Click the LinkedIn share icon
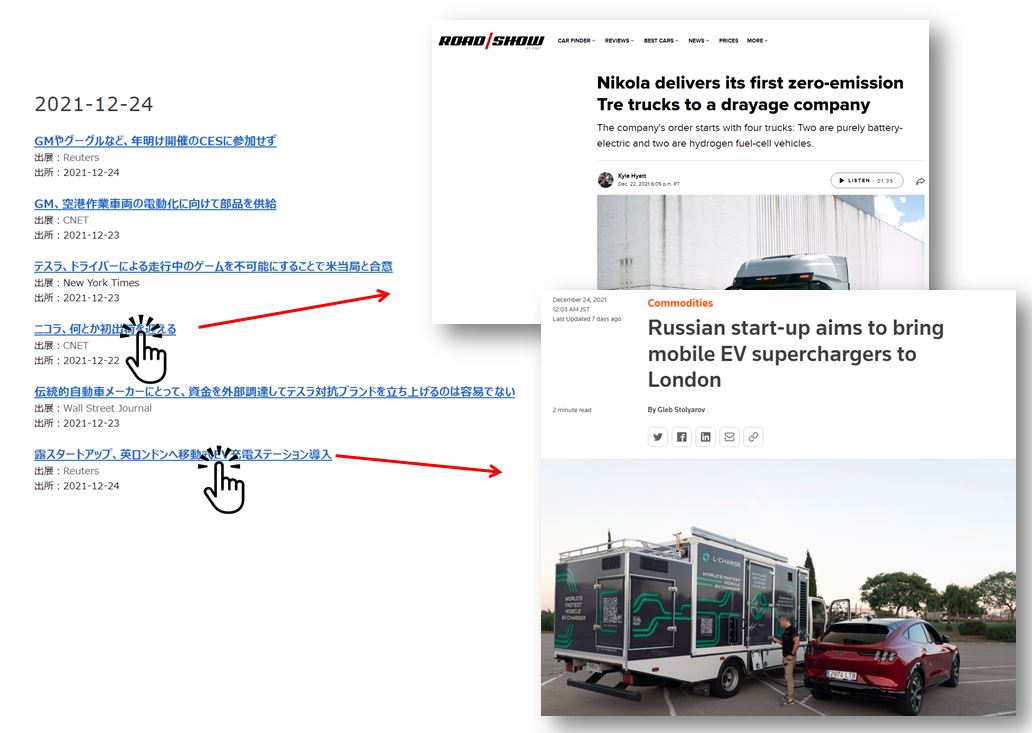The height and width of the screenshot is (733, 1032). (706, 437)
